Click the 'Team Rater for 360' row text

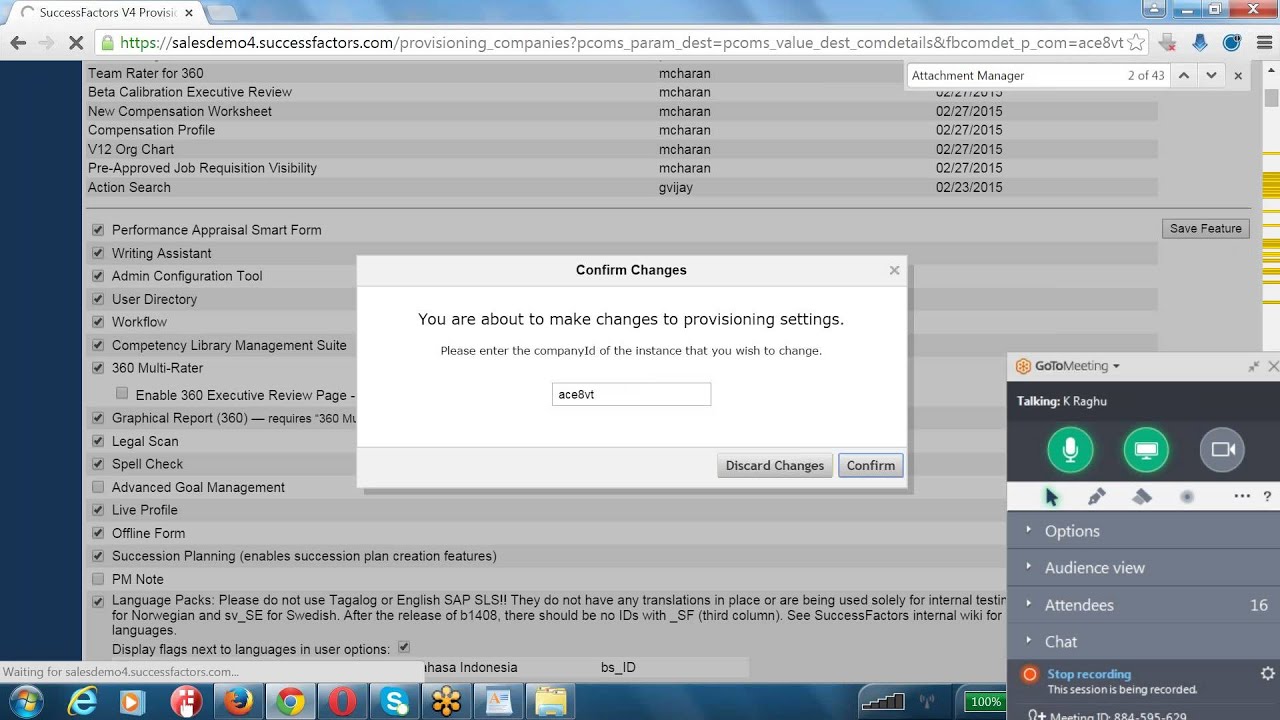pyautogui.click(x=146, y=73)
